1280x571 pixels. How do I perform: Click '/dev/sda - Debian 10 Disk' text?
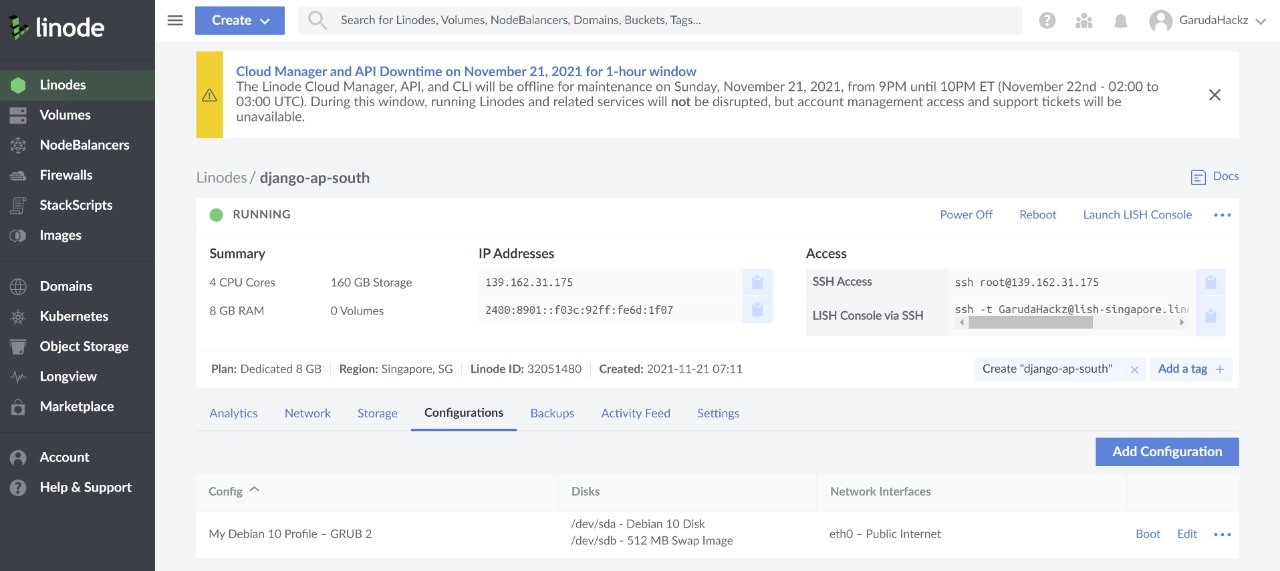tap(638, 524)
